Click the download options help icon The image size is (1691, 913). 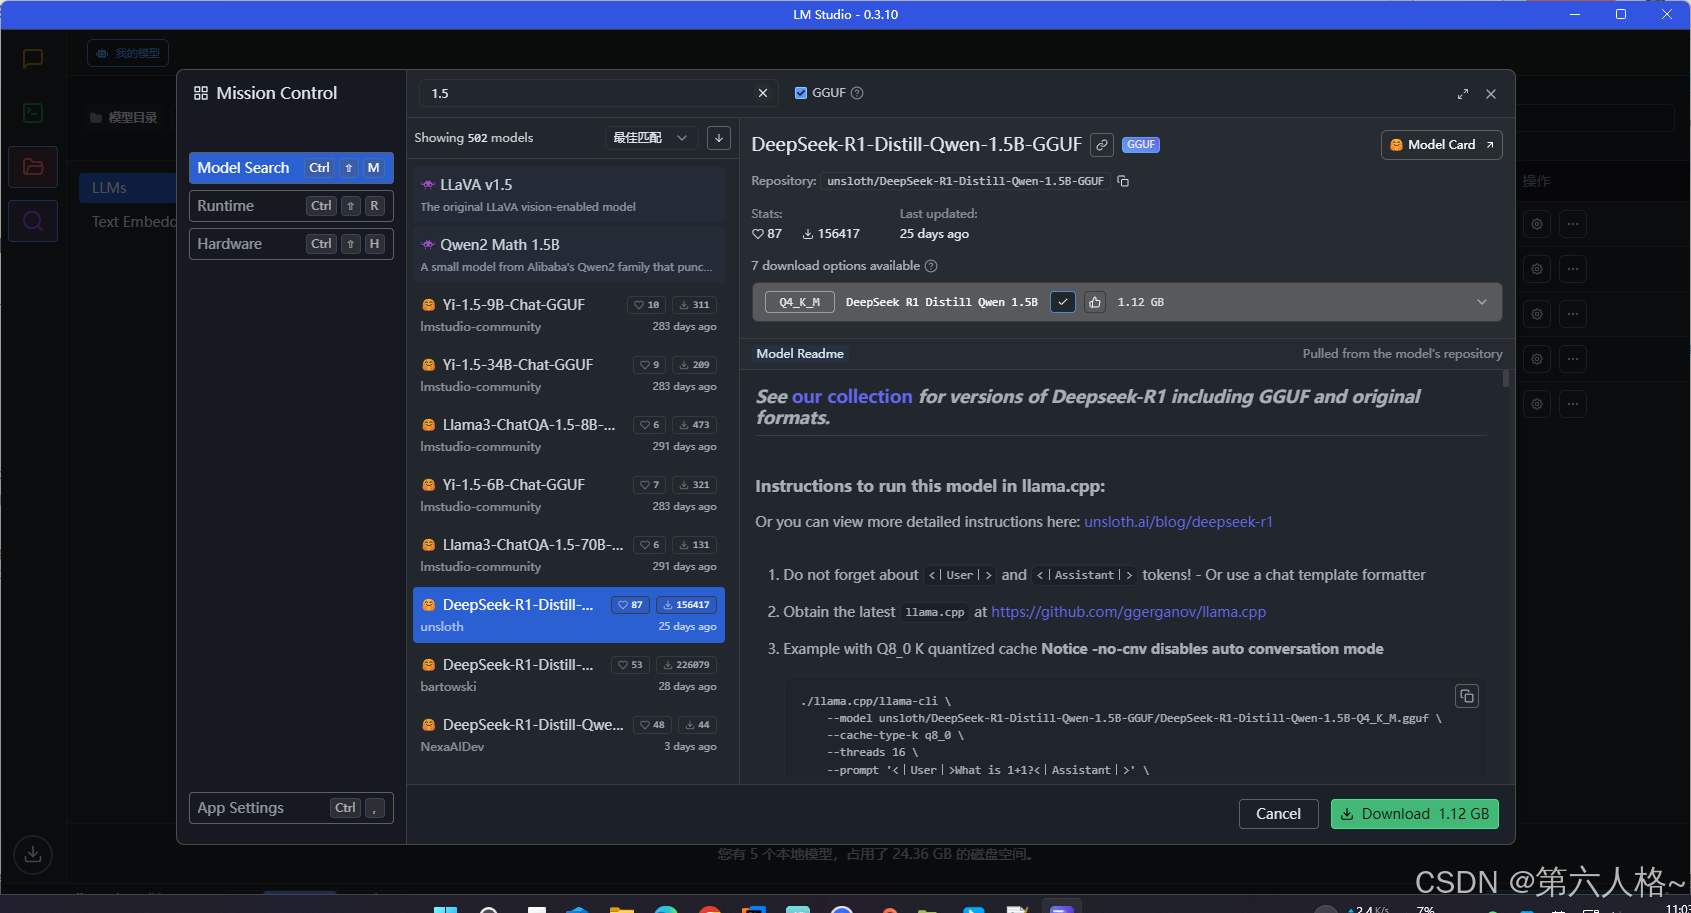(x=931, y=266)
